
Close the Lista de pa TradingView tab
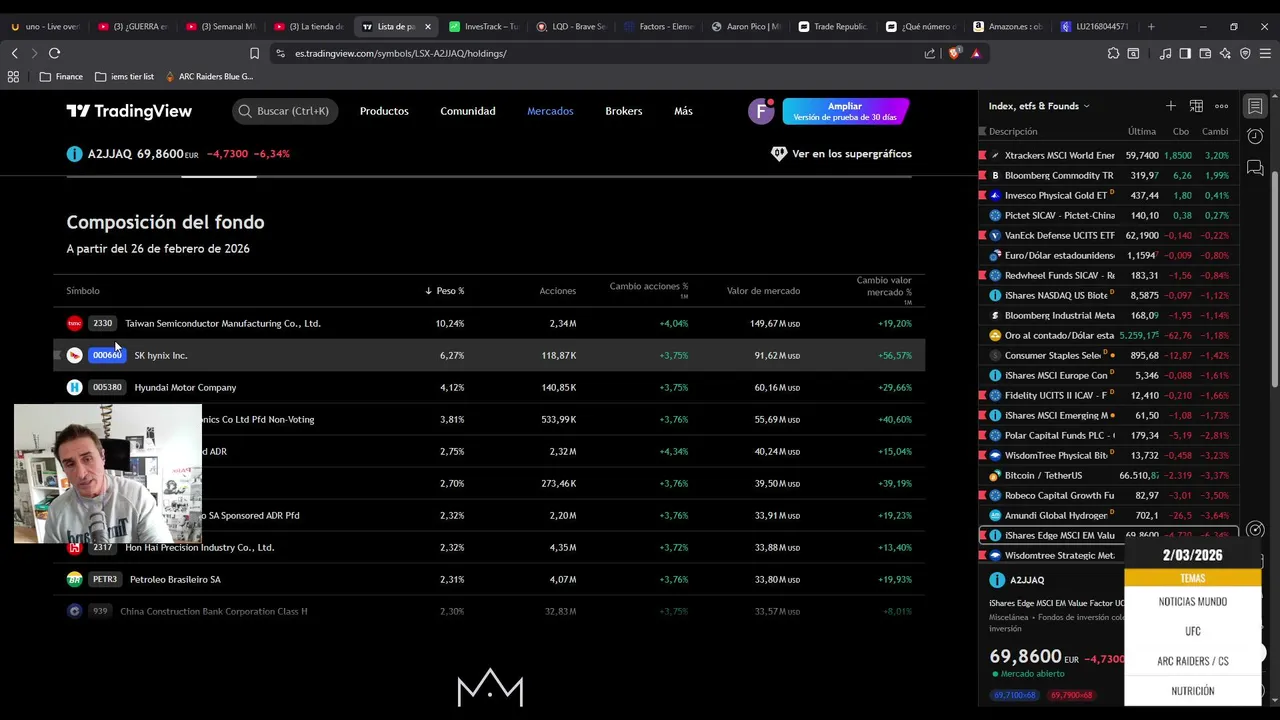[427, 27]
